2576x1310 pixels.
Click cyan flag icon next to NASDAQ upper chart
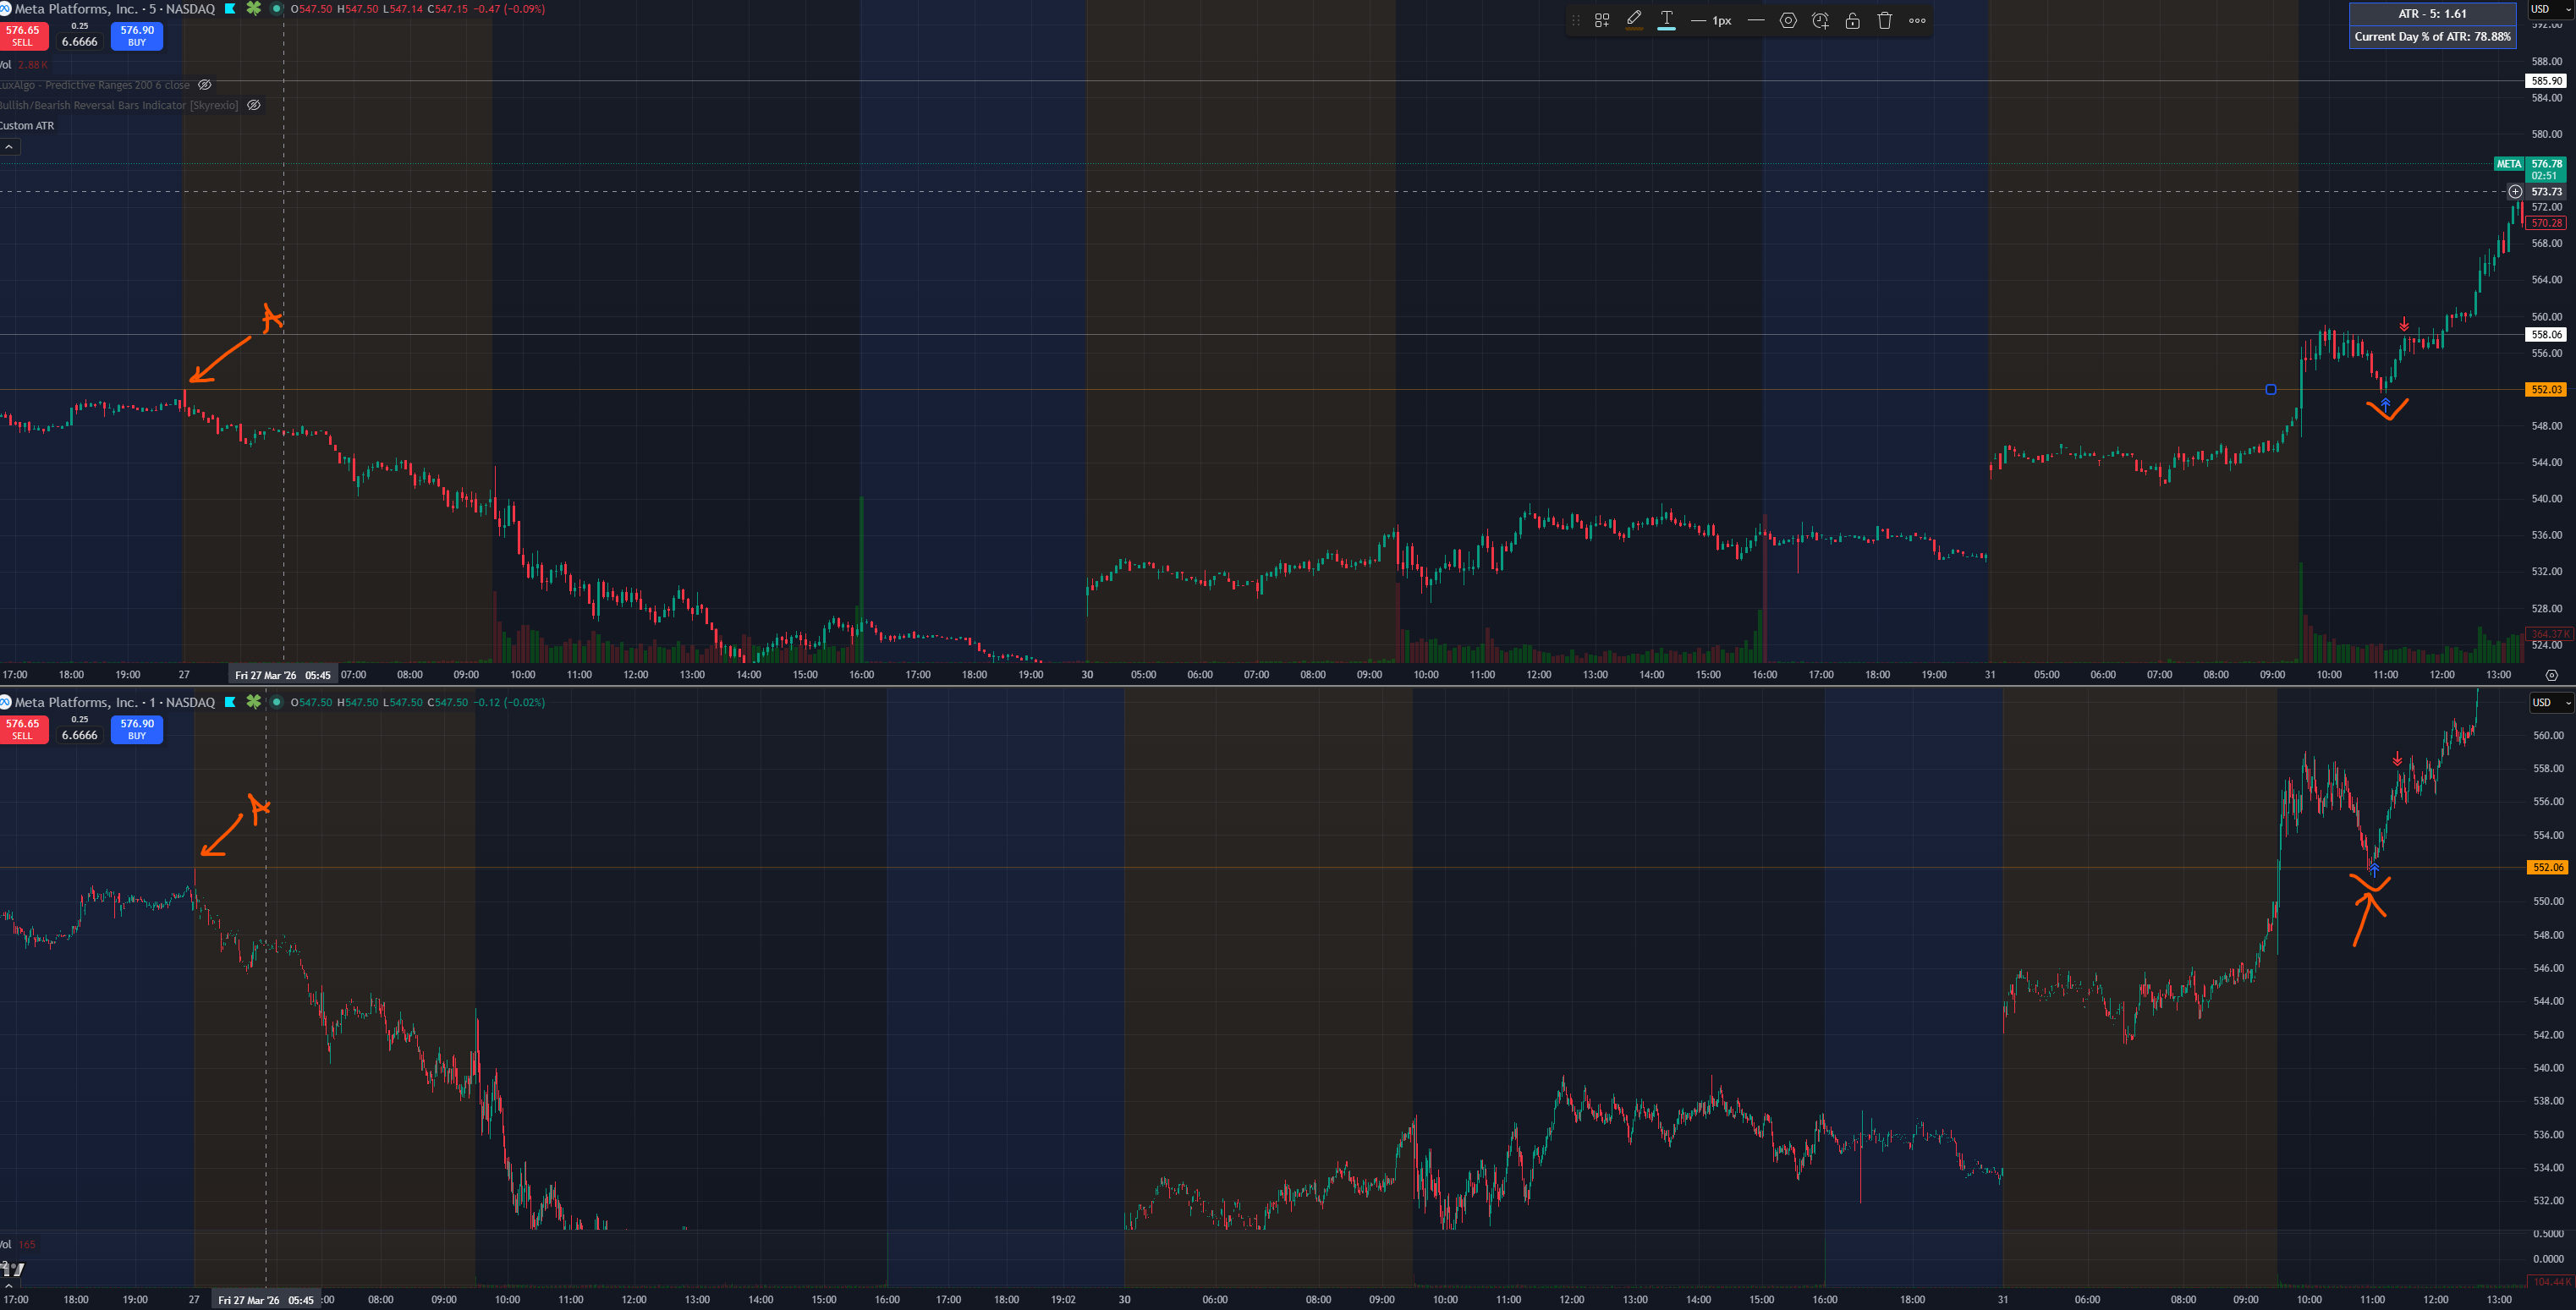pos(230,9)
